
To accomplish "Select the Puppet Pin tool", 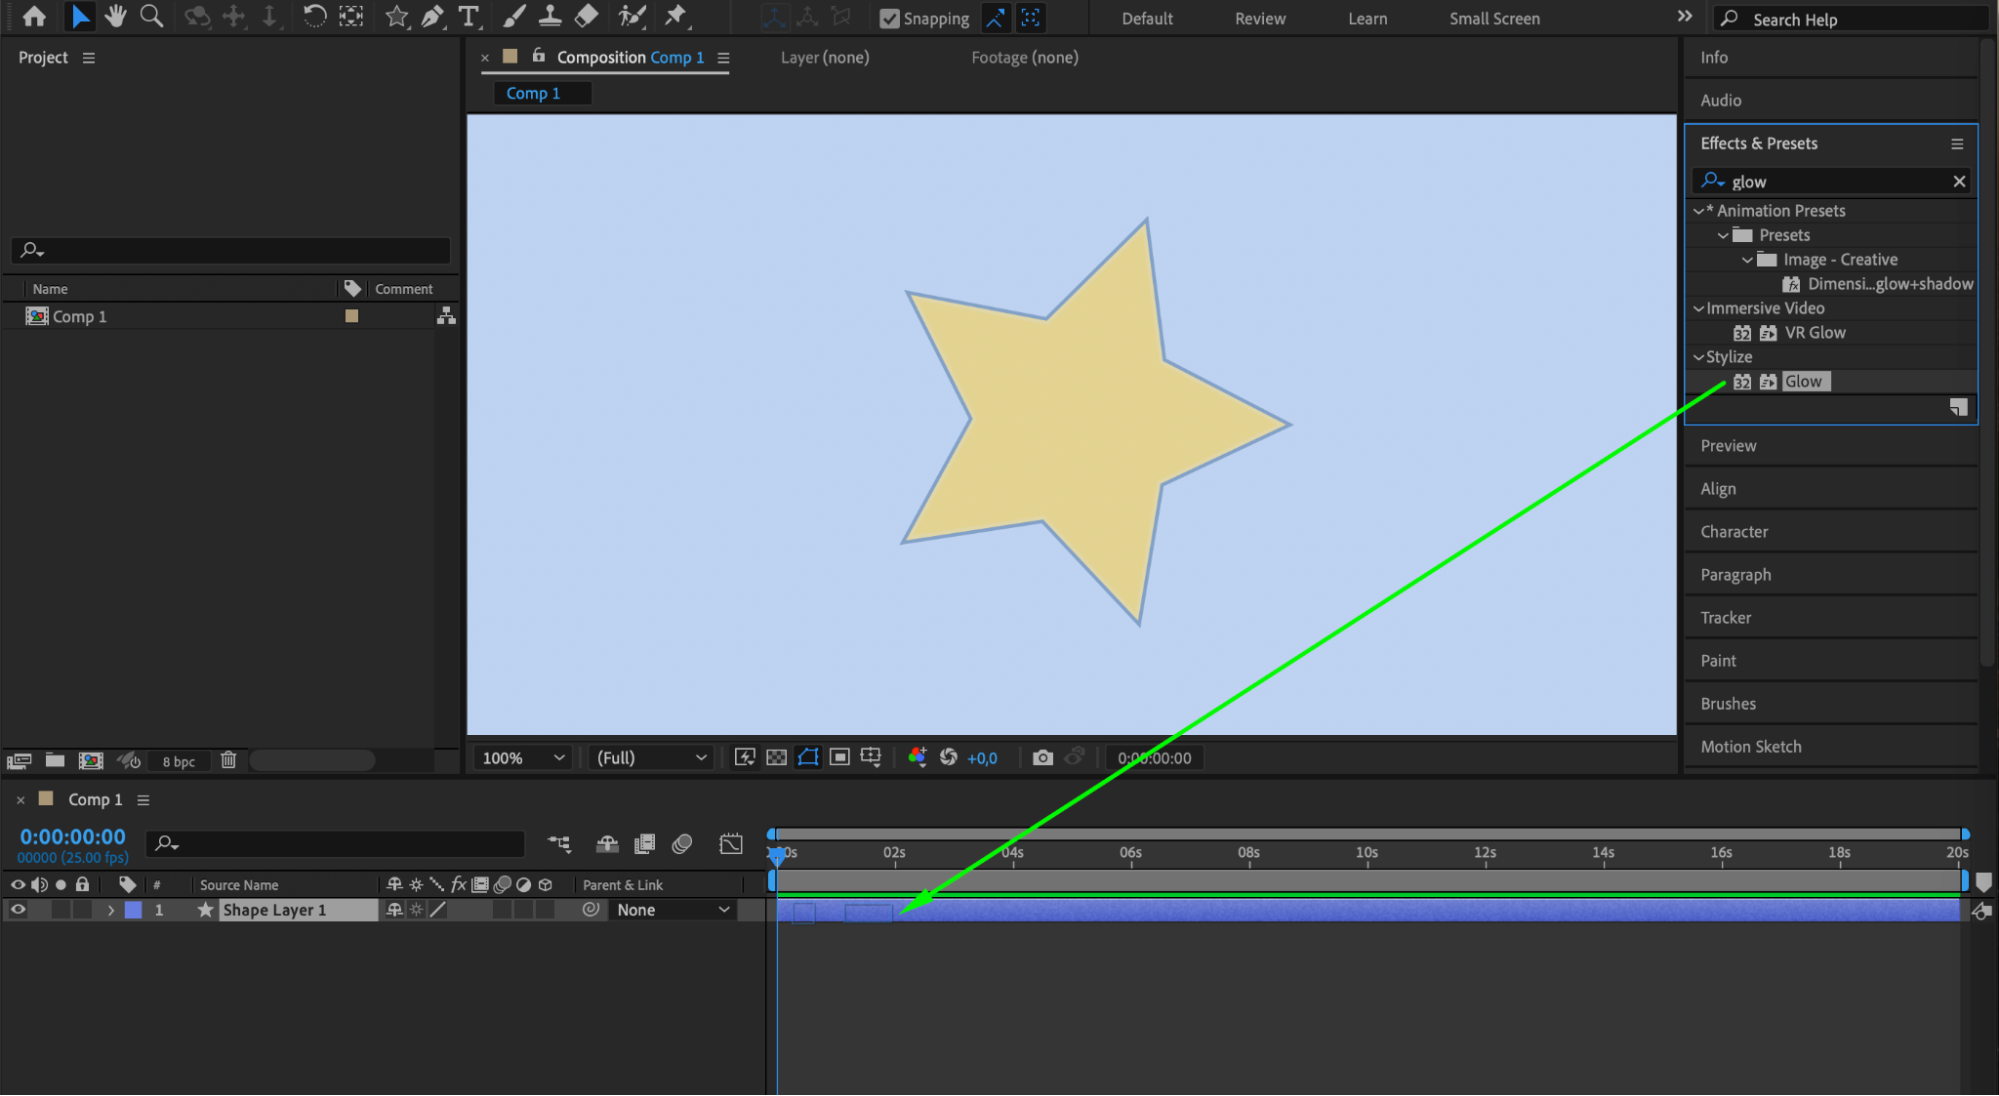I will tap(676, 16).
